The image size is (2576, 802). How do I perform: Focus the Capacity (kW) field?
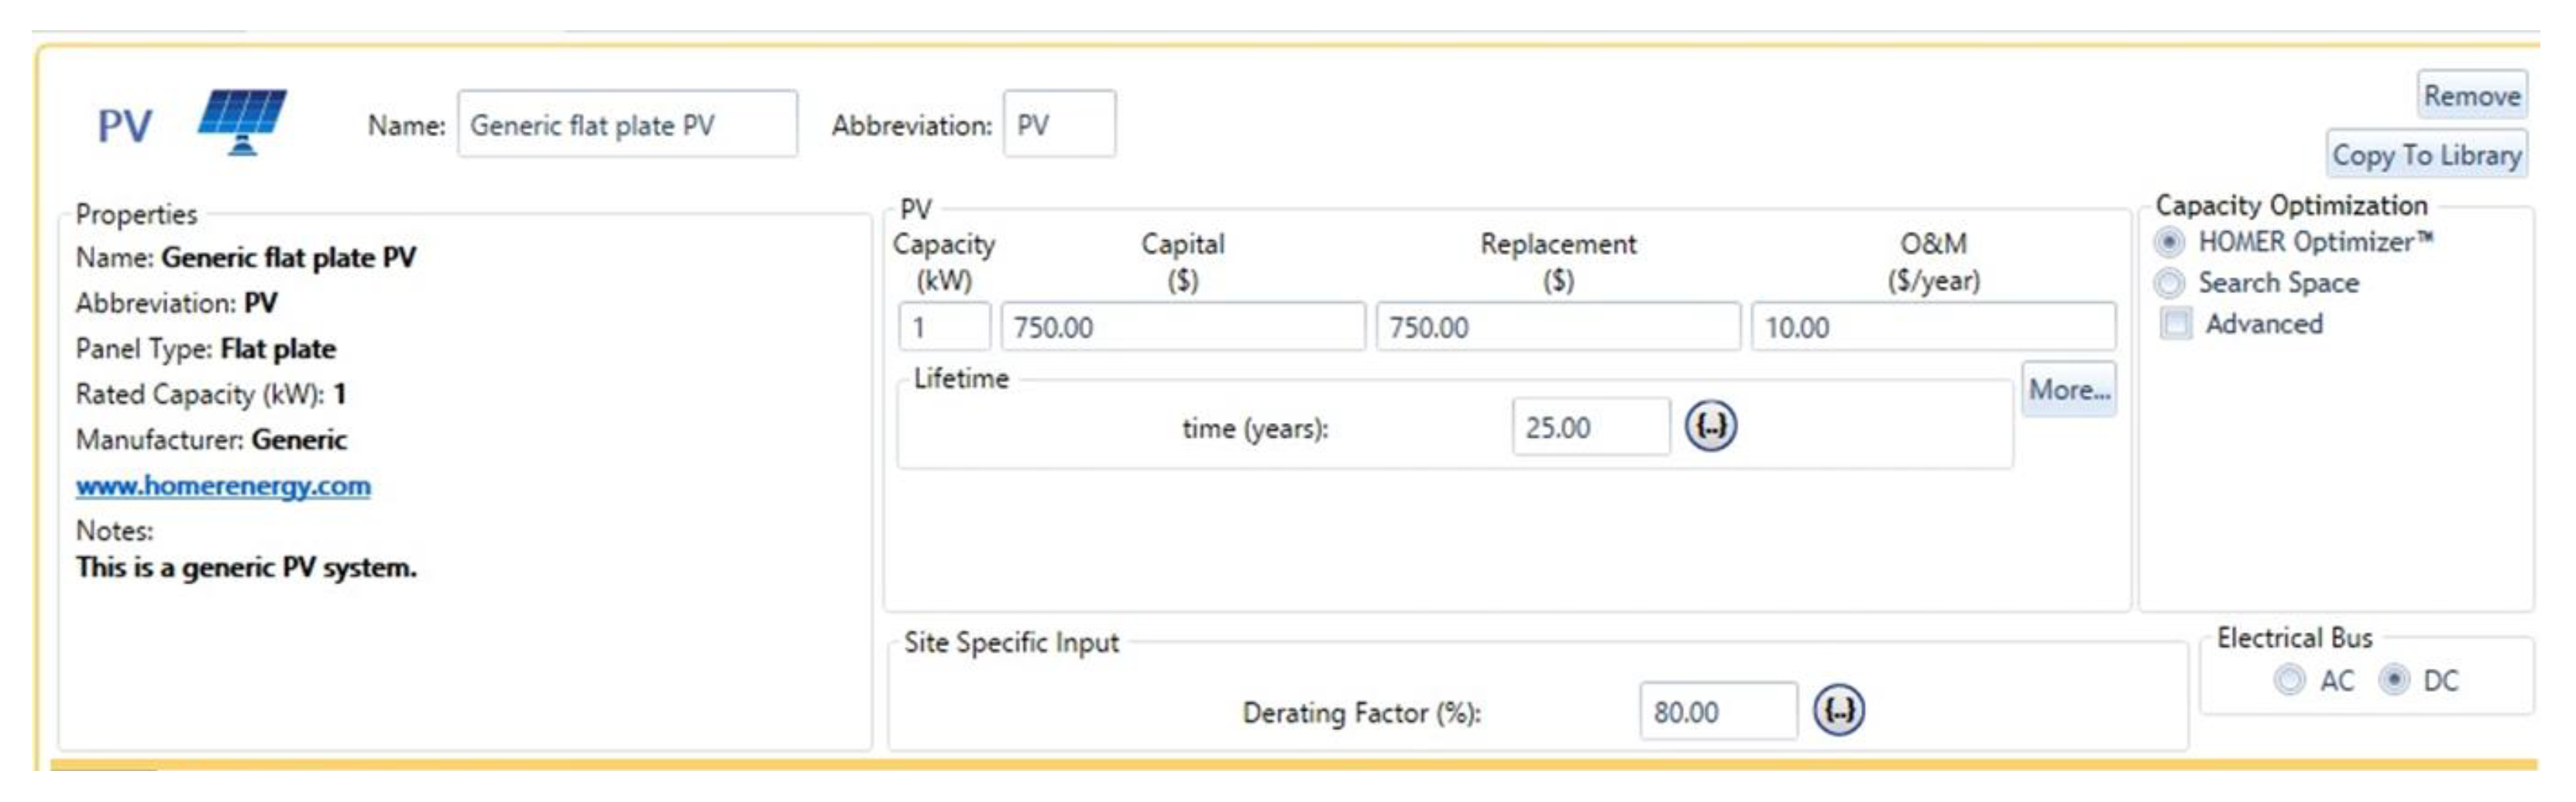[x=944, y=328]
